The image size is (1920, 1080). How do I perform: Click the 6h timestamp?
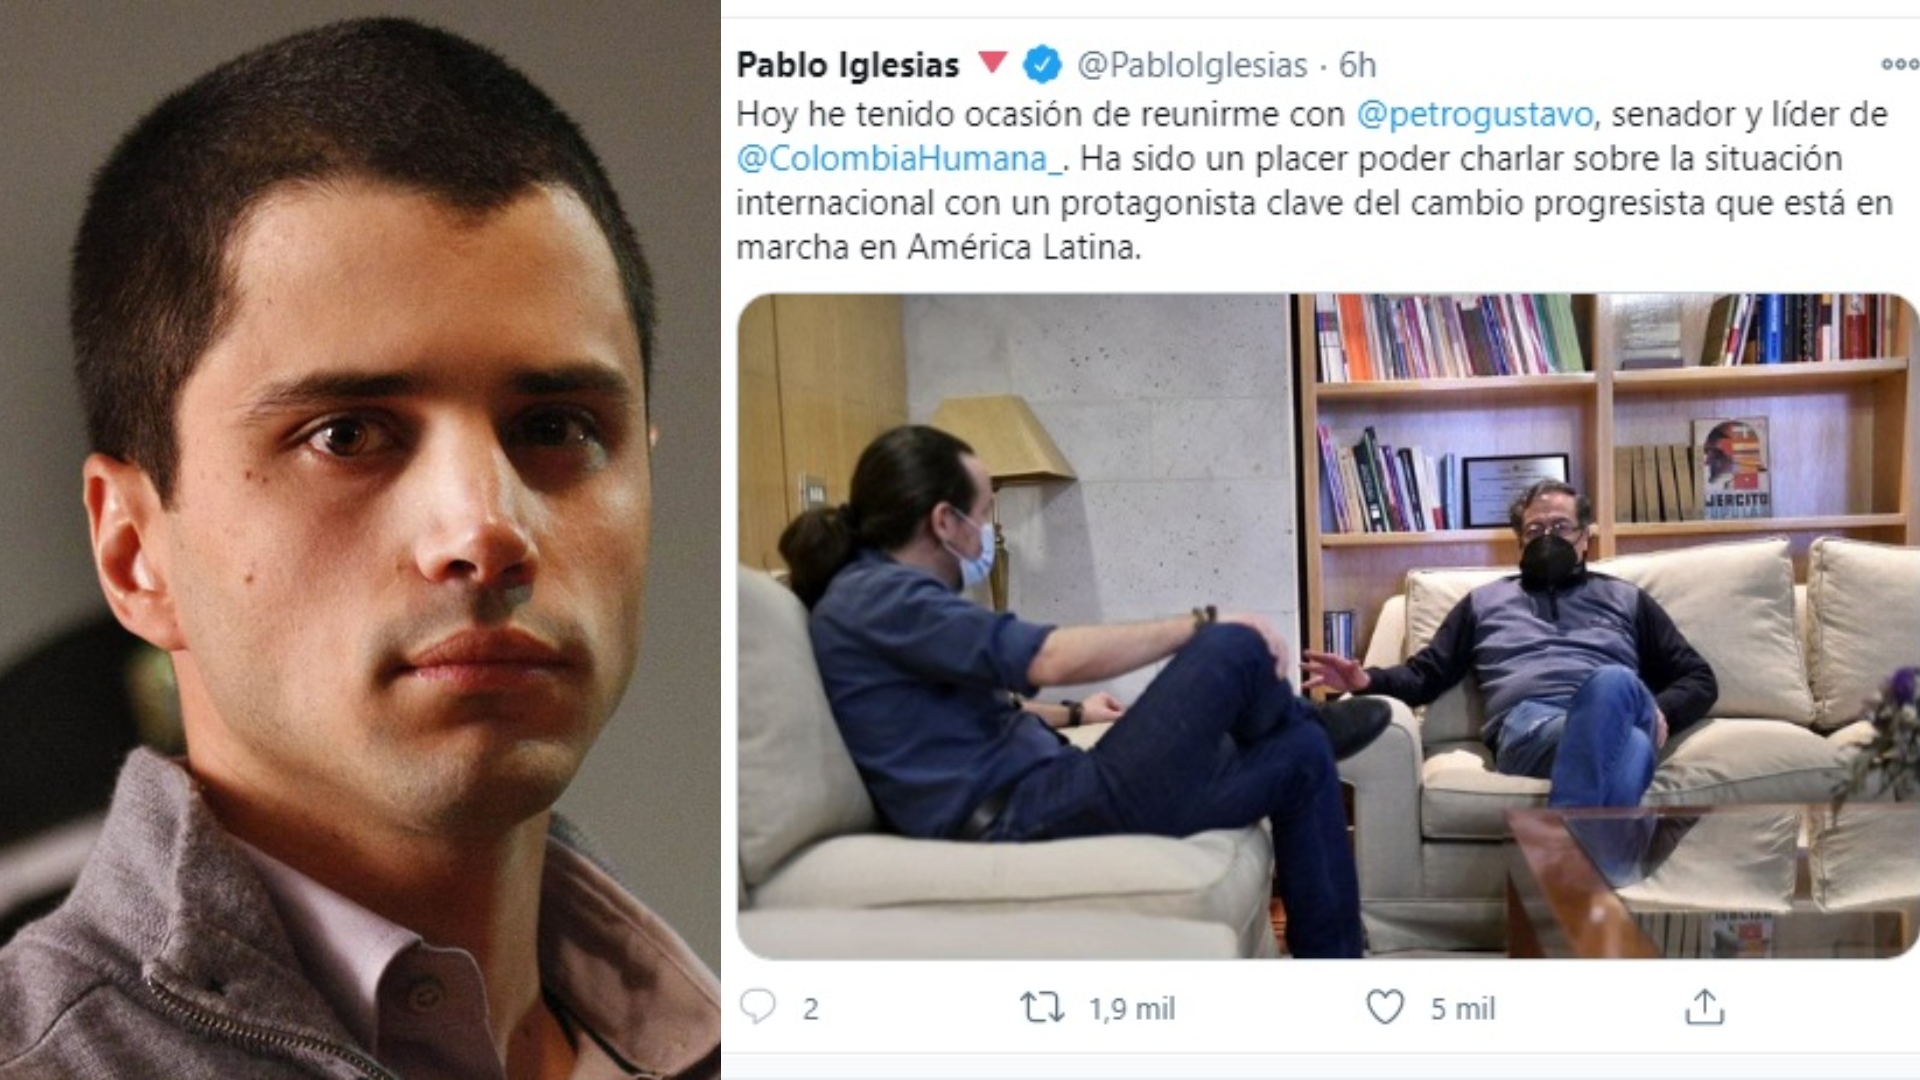pos(1357,65)
